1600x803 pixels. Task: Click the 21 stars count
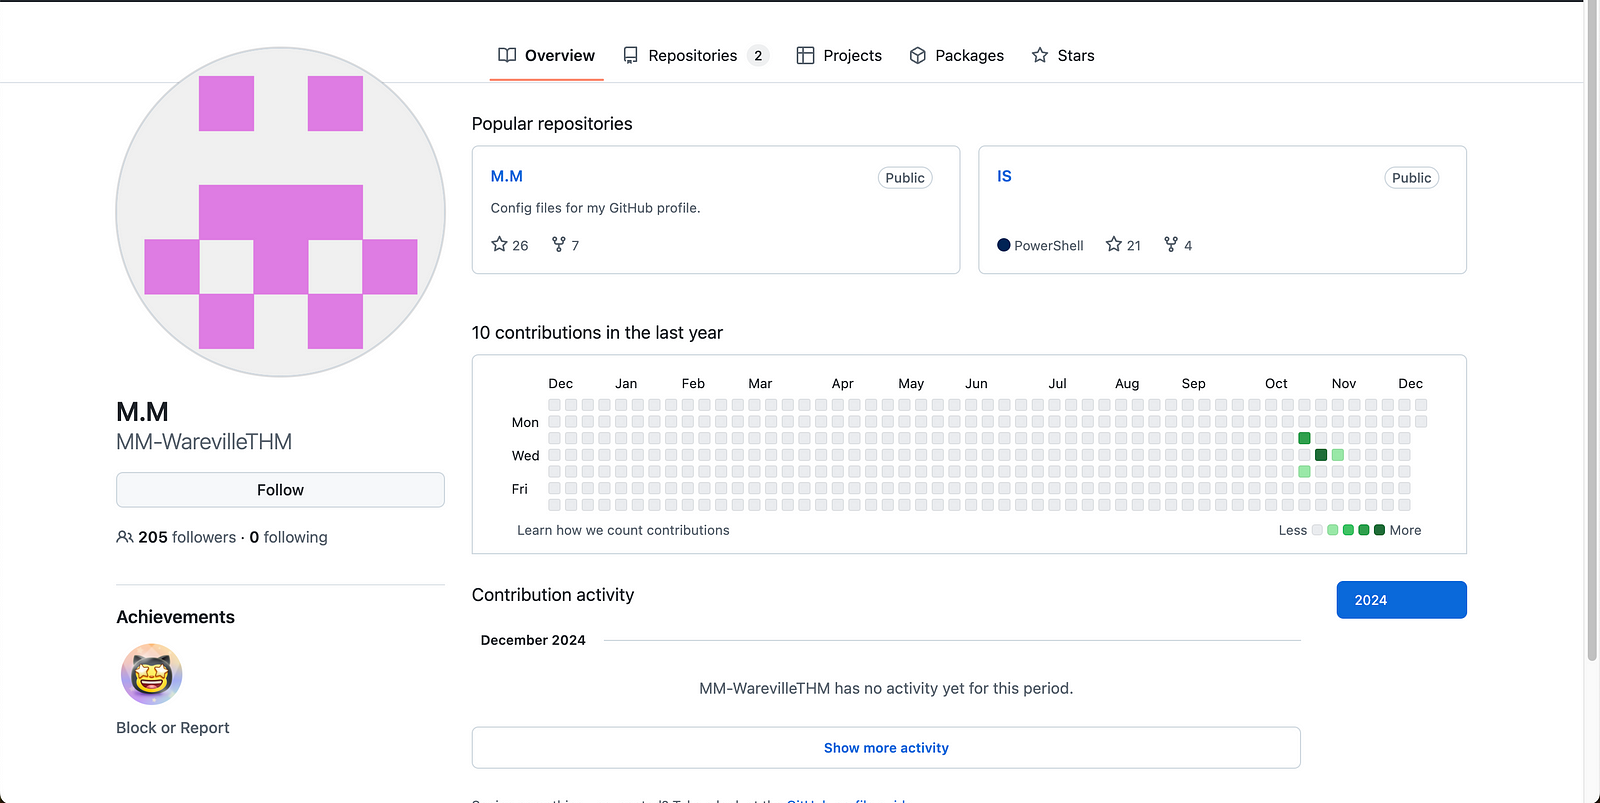[1133, 245]
